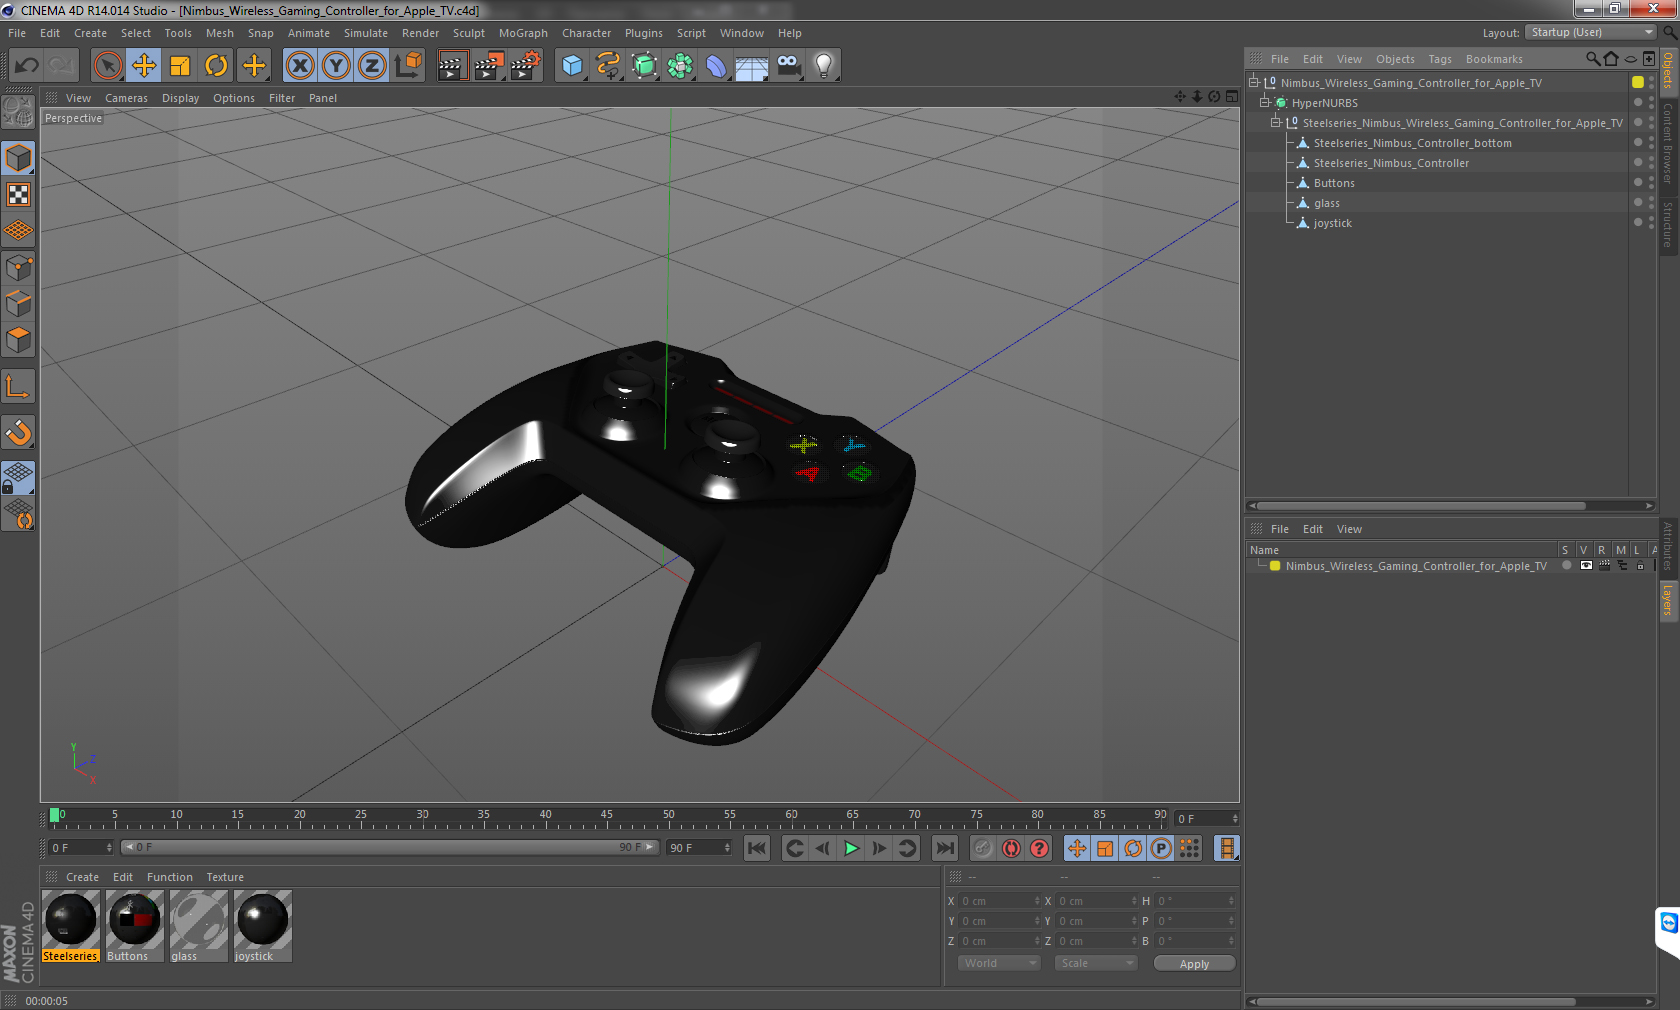Select the glass material thumbnail
The height and width of the screenshot is (1010, 1680).
point(198,920)
